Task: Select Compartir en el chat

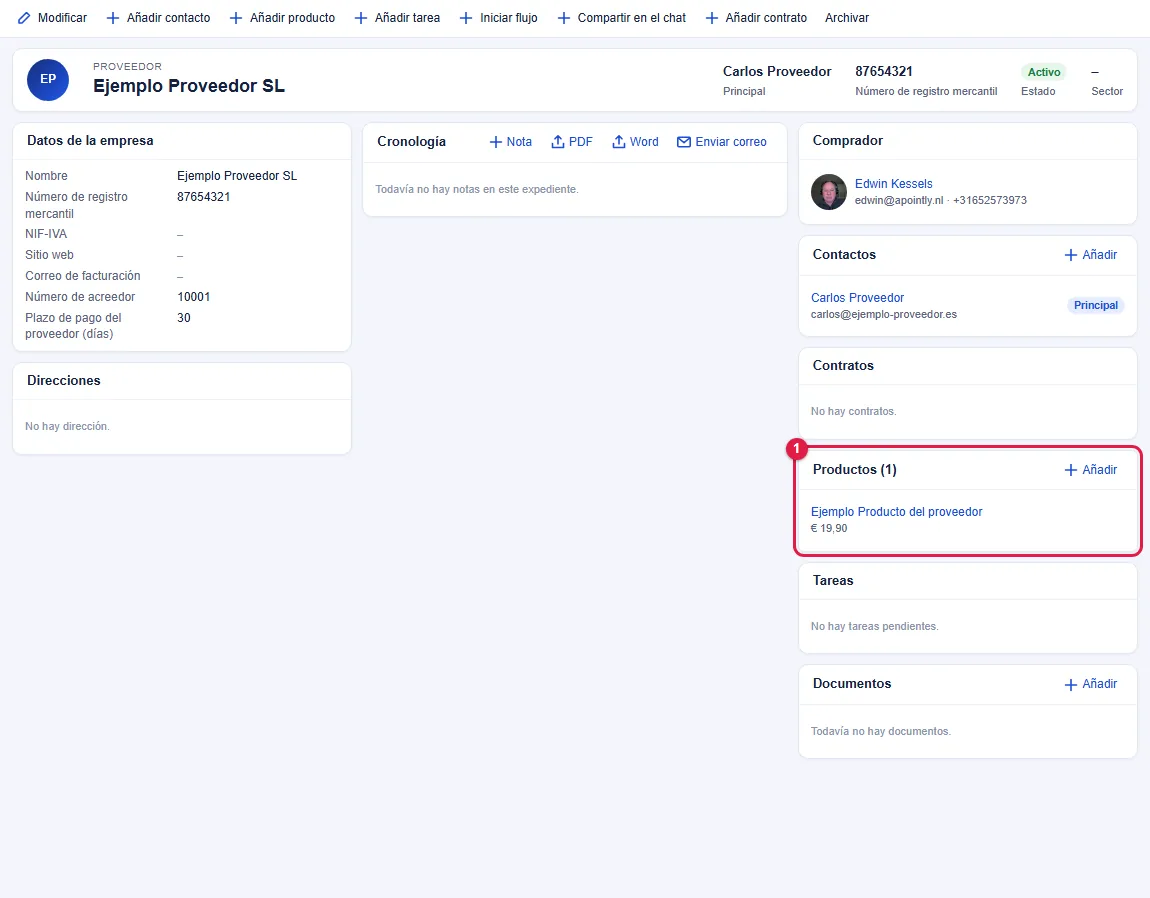Action: (622, 18)
